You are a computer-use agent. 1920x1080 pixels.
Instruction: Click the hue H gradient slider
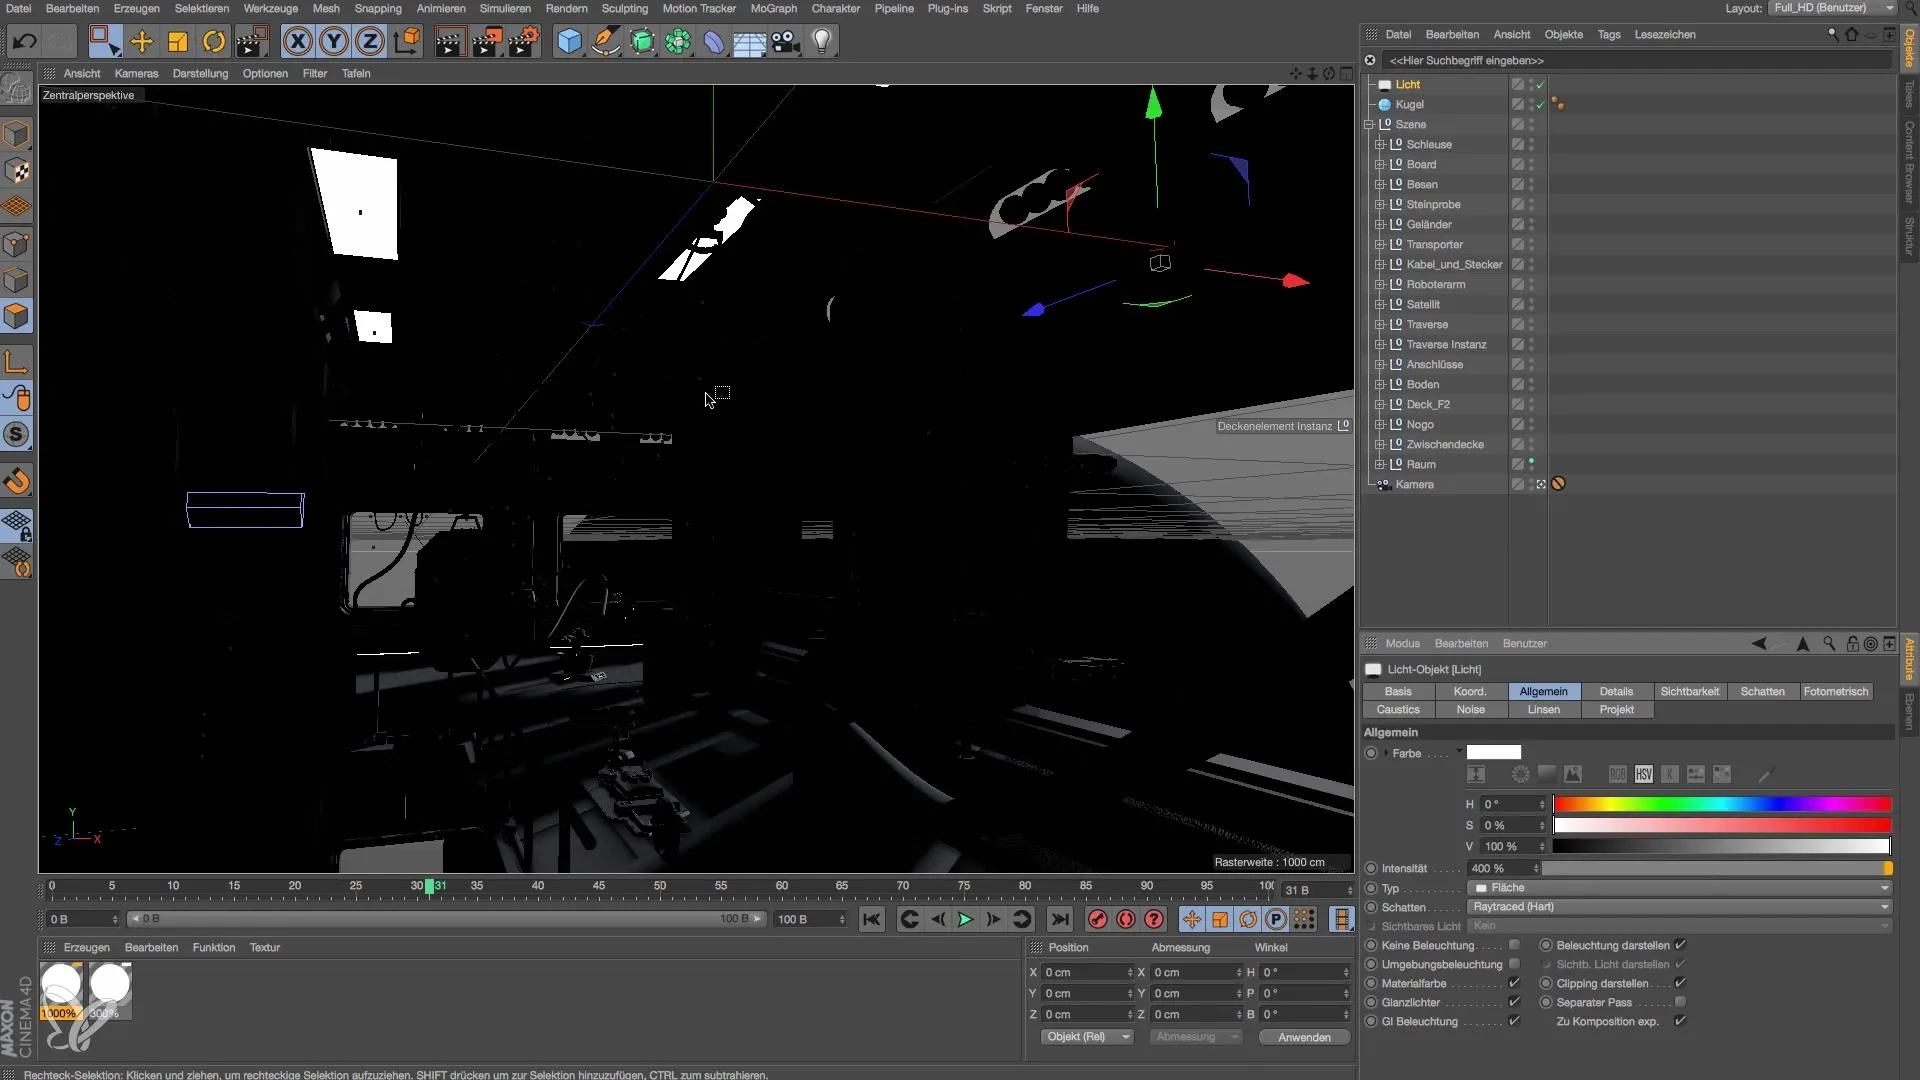1722,804
